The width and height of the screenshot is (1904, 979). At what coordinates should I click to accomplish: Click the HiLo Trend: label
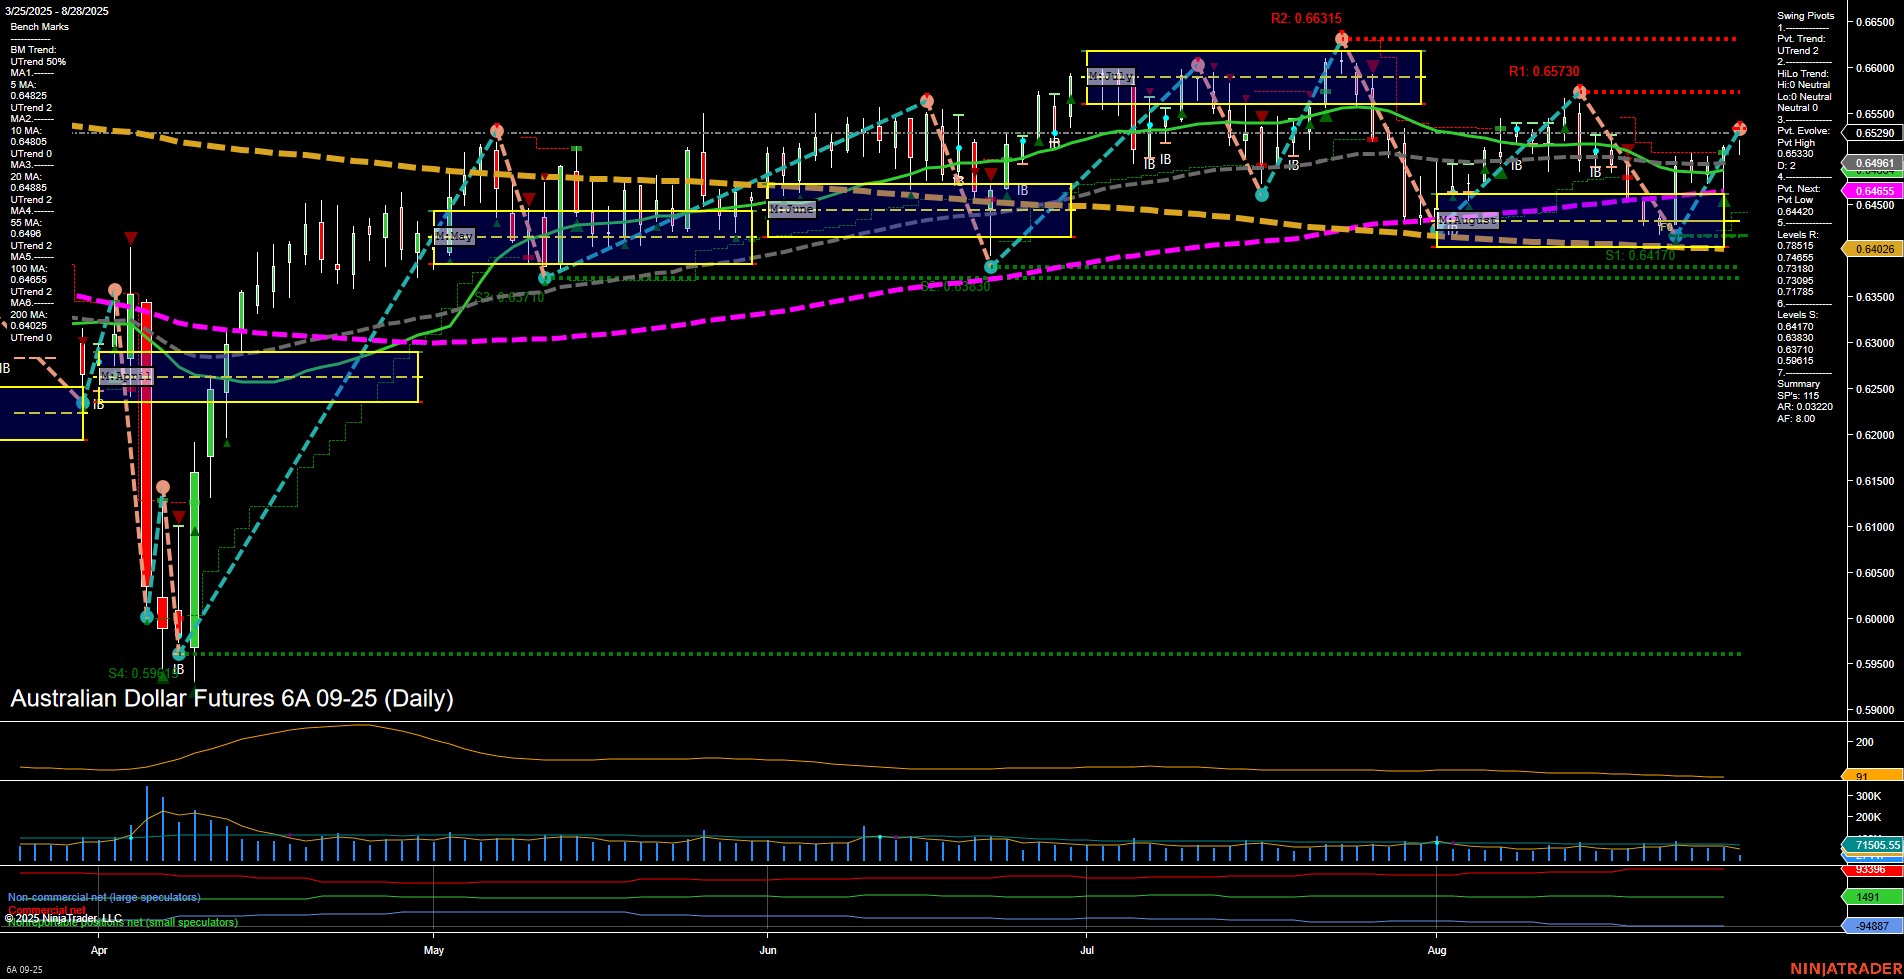[1803, 74]
